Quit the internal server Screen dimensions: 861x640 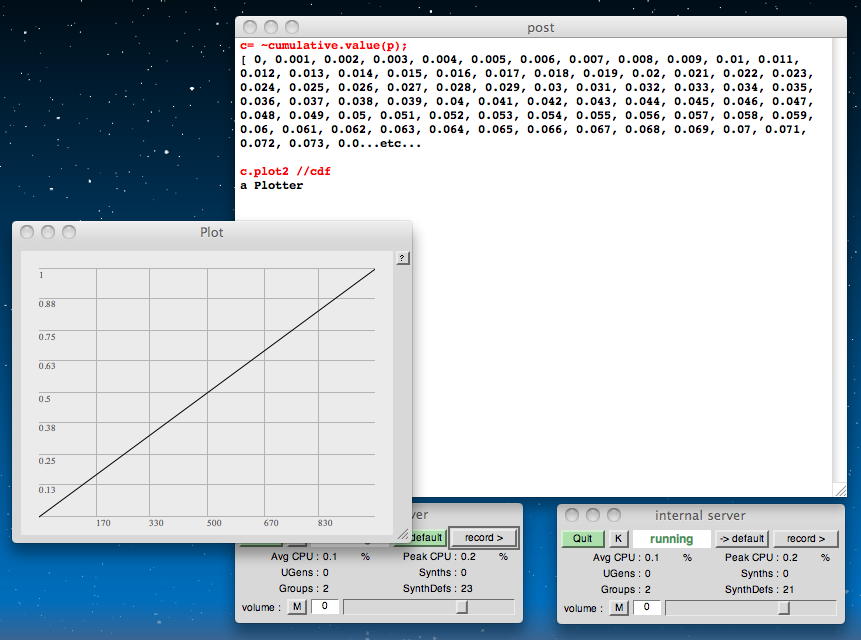click(x=583, y=539)
